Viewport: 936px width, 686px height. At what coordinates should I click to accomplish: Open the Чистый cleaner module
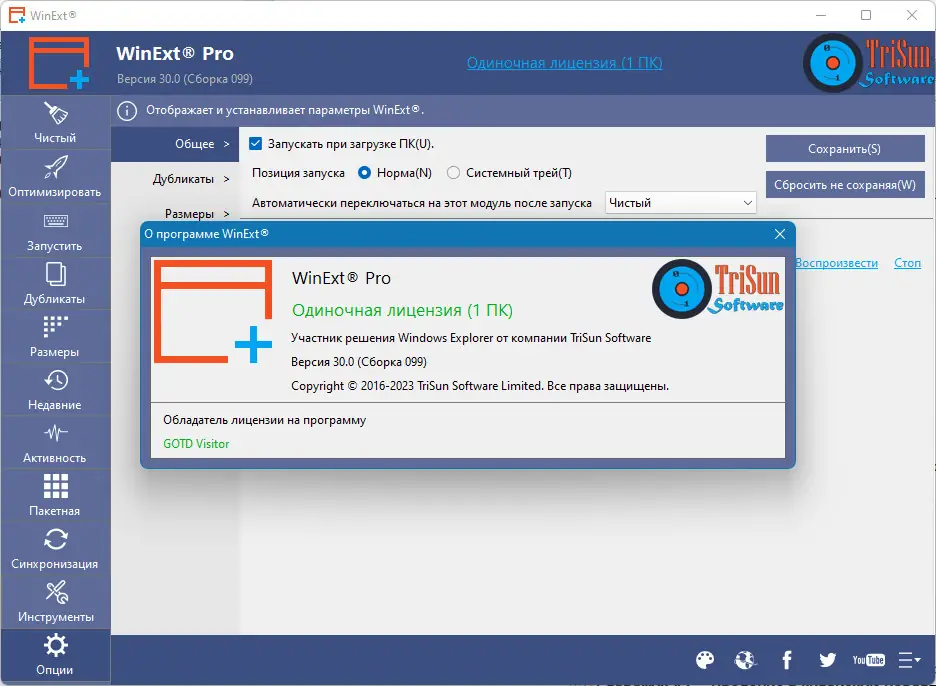click(x=55, y=123)
